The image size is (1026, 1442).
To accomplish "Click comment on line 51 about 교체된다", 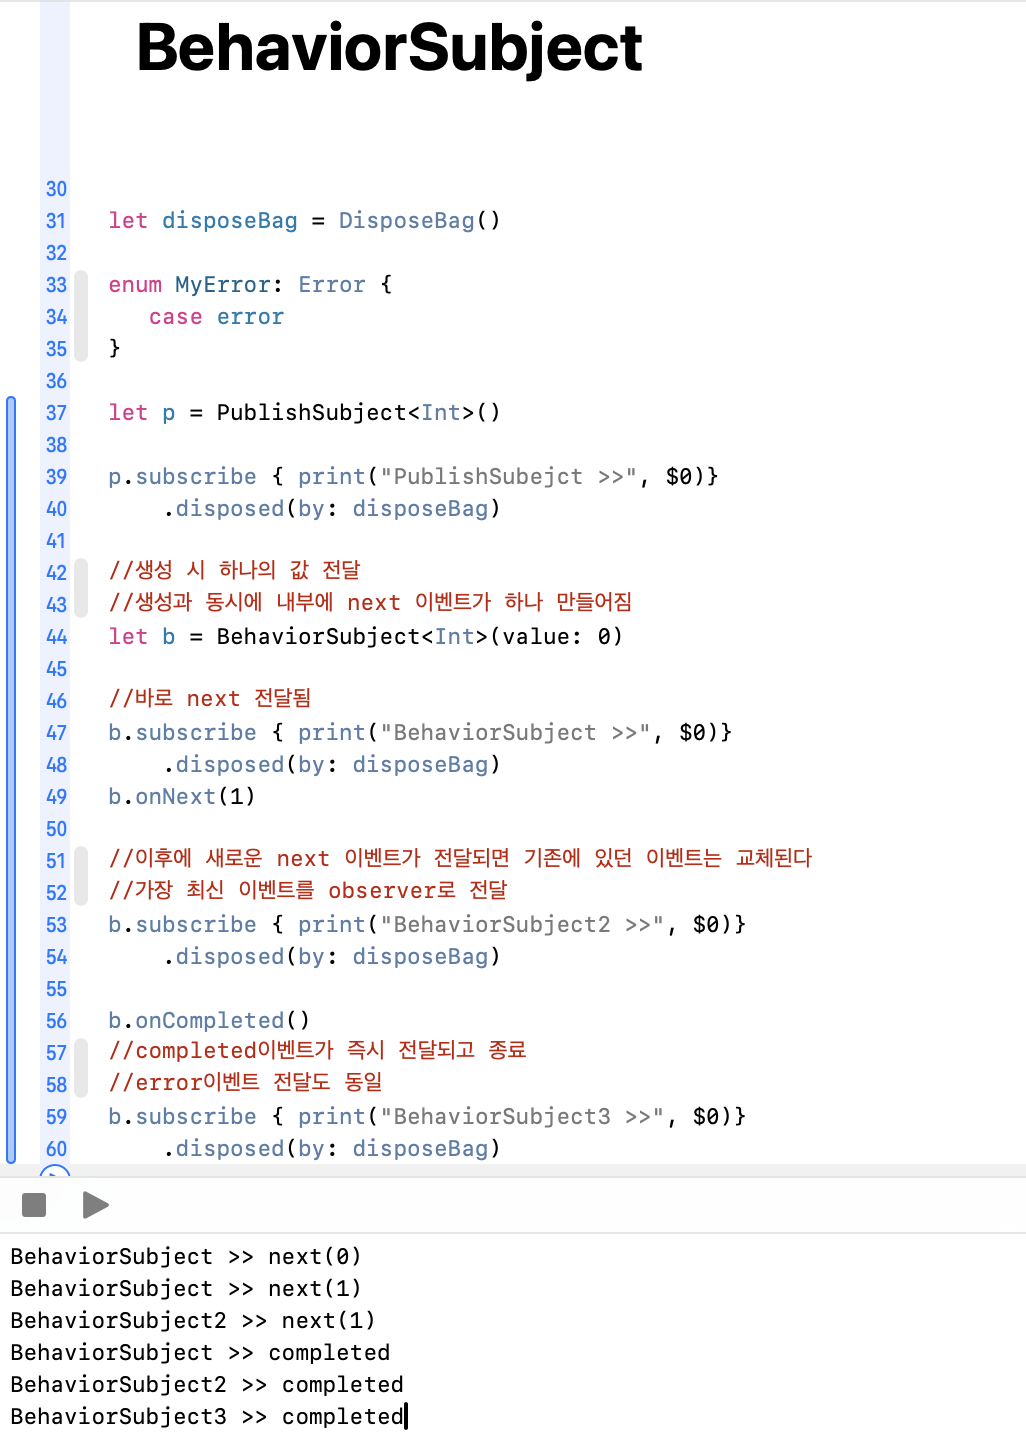I will point(460,858).
